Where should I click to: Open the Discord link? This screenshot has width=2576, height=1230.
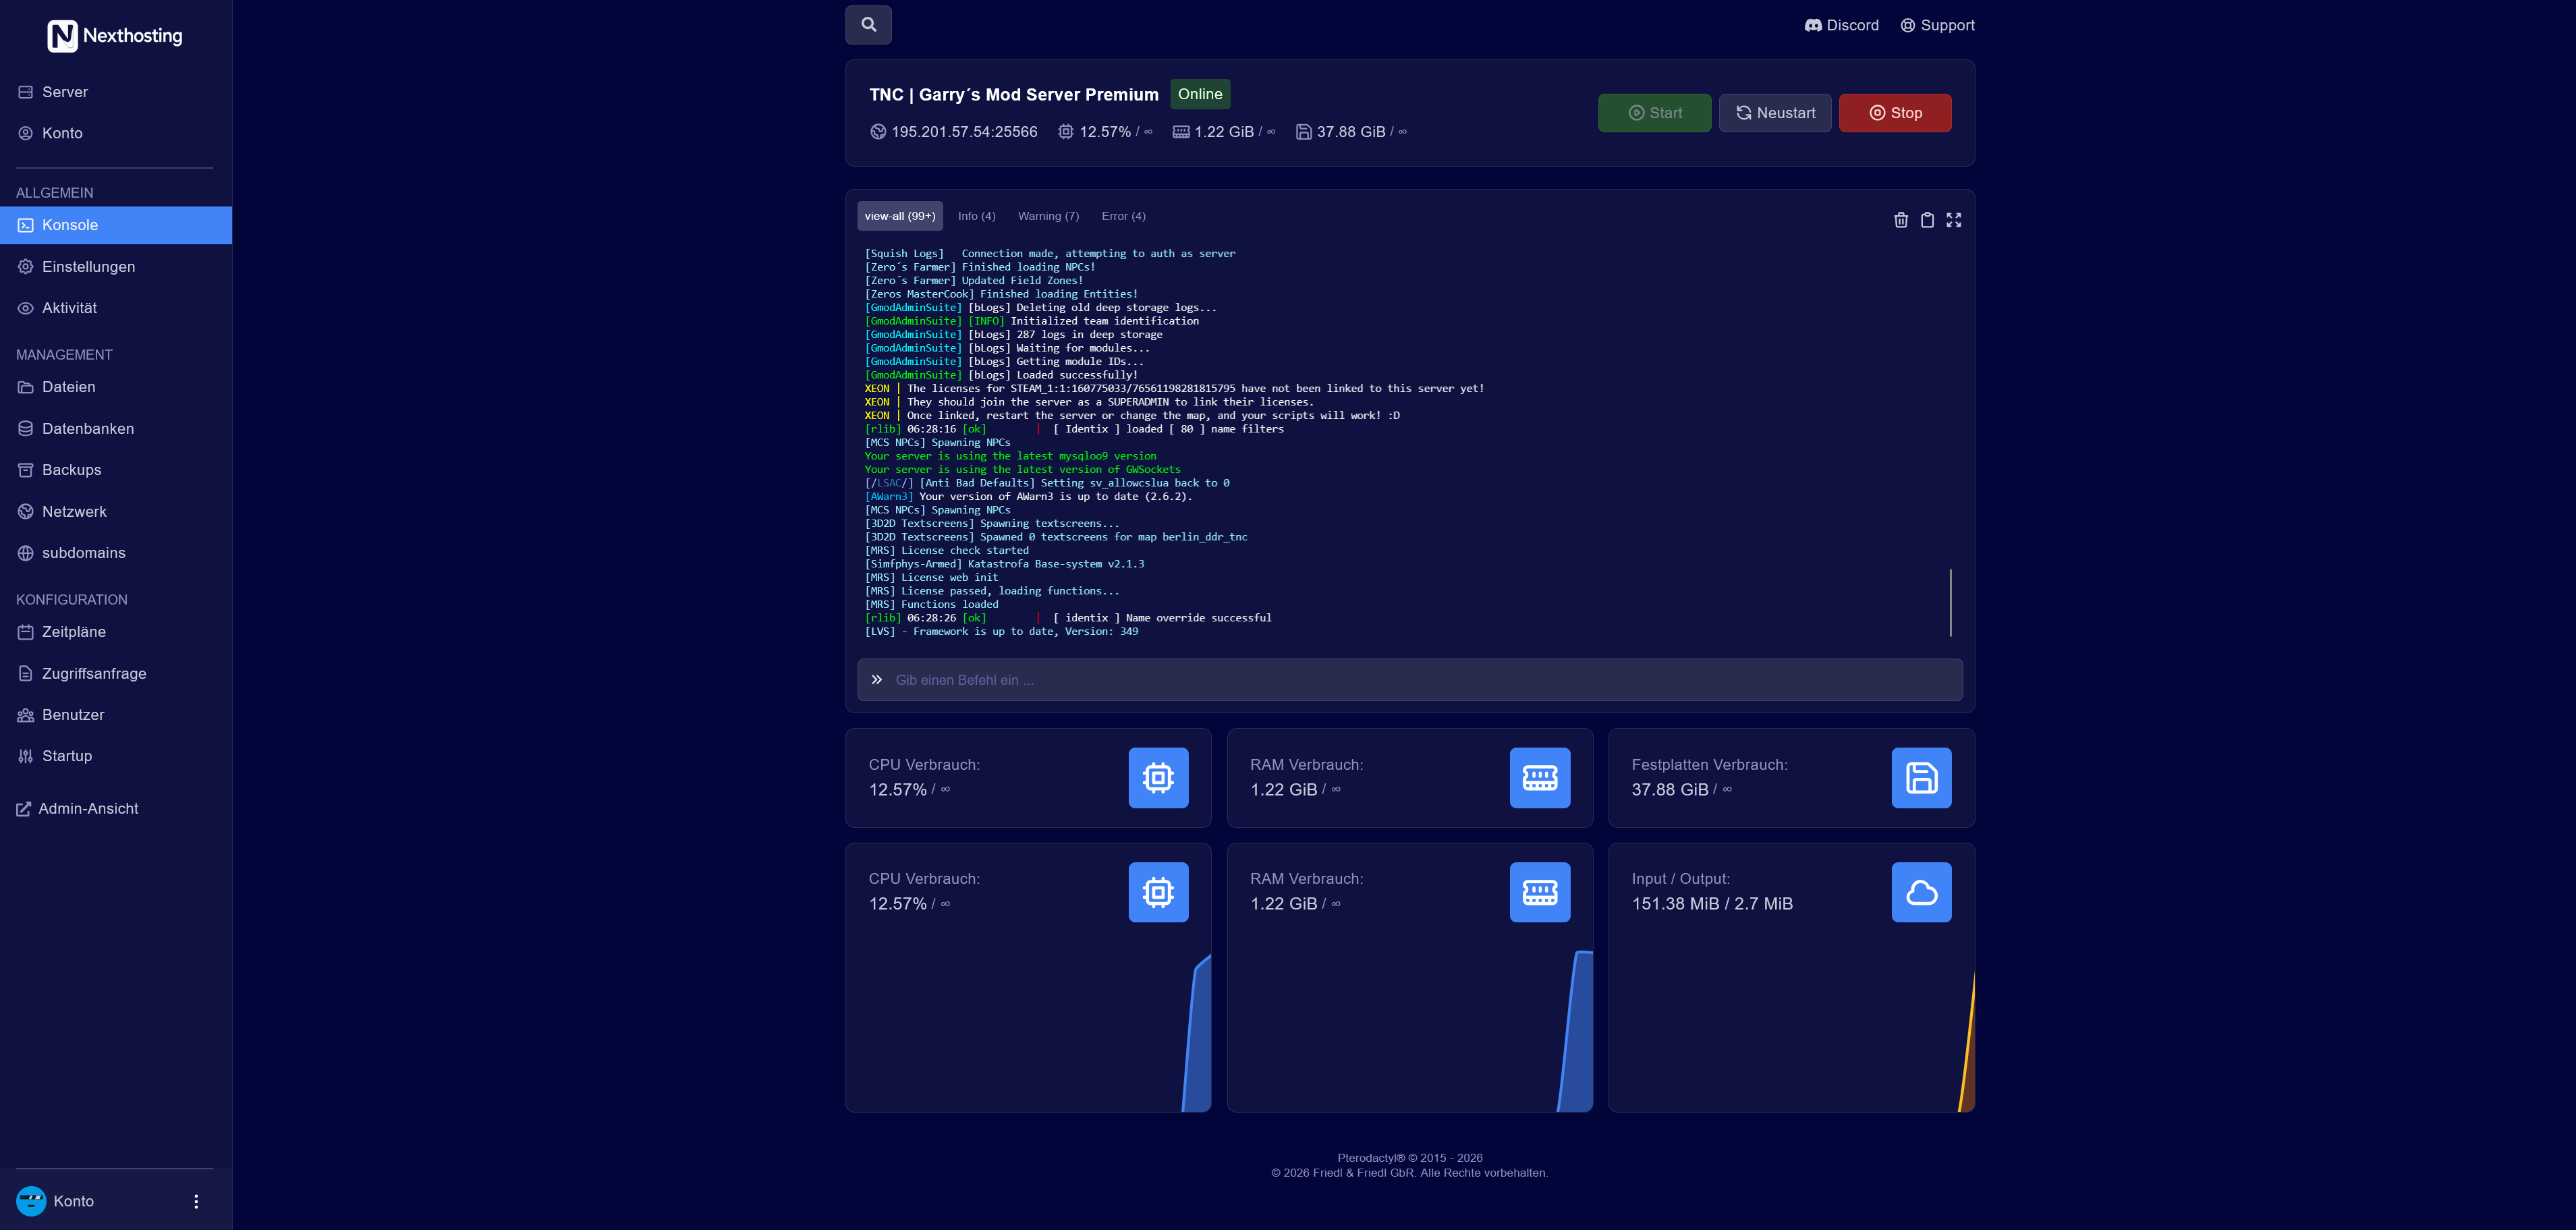coord(1841,26)
